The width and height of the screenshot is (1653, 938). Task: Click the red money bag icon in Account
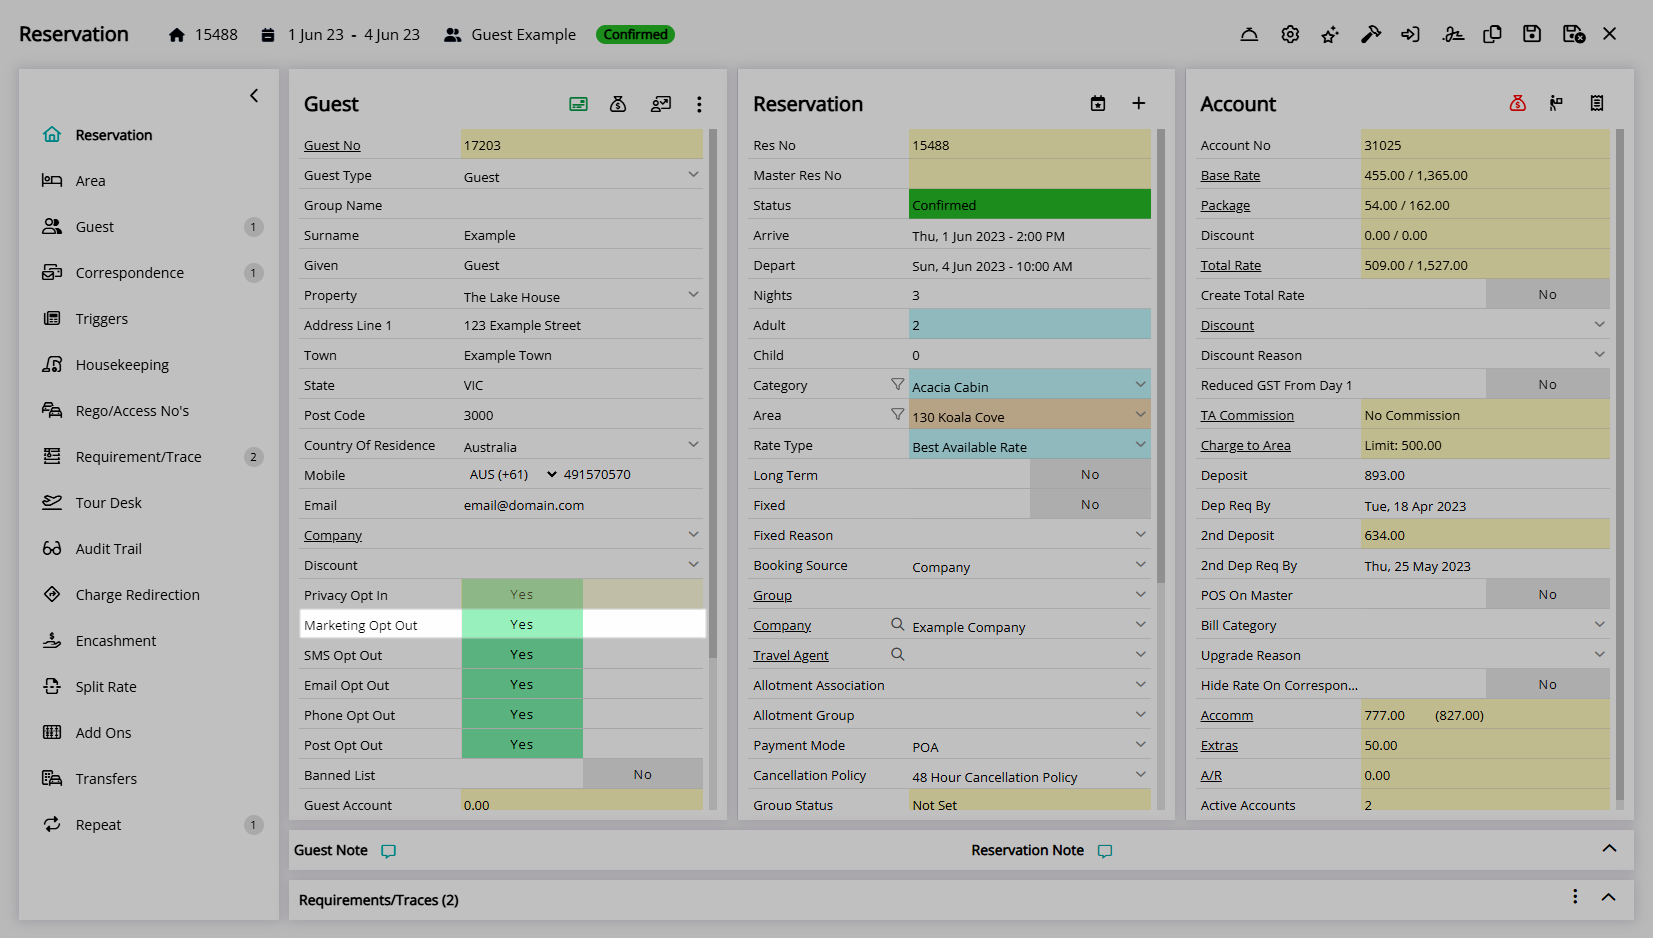click(1518, 103)
